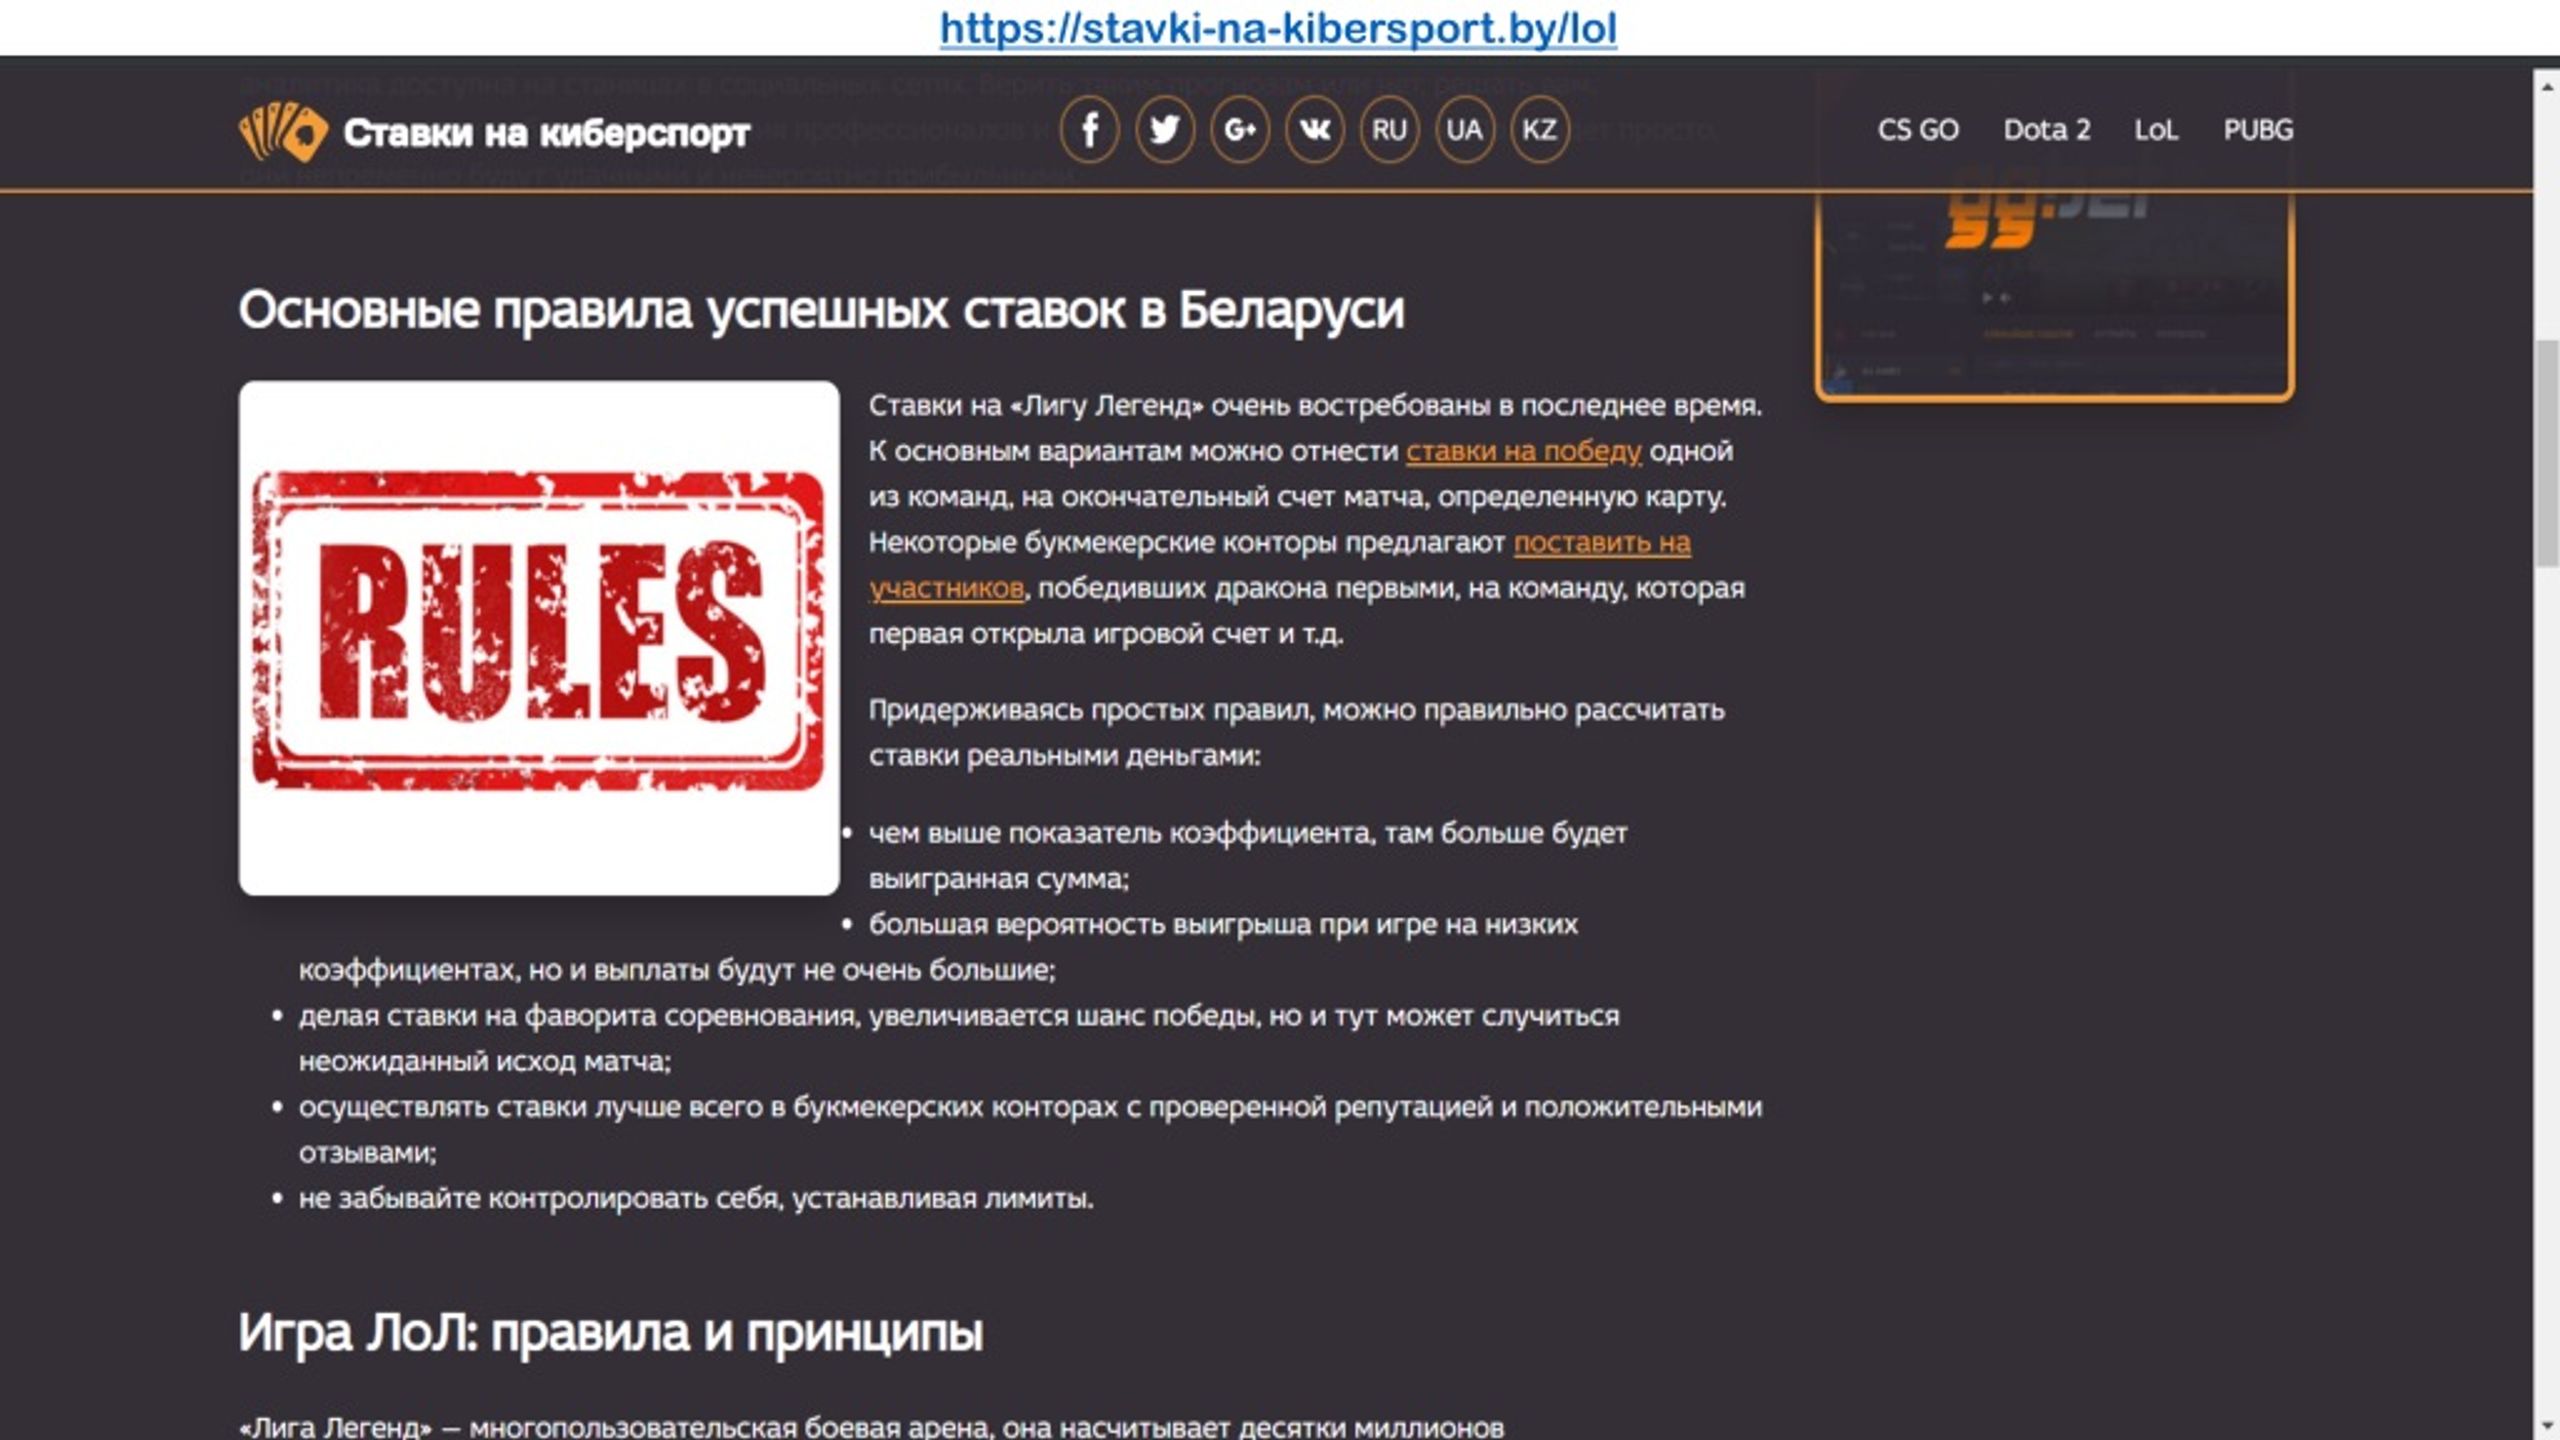Open the VK social icon
Screen dimensions: 2560x1440
(x=1314, y=130)
